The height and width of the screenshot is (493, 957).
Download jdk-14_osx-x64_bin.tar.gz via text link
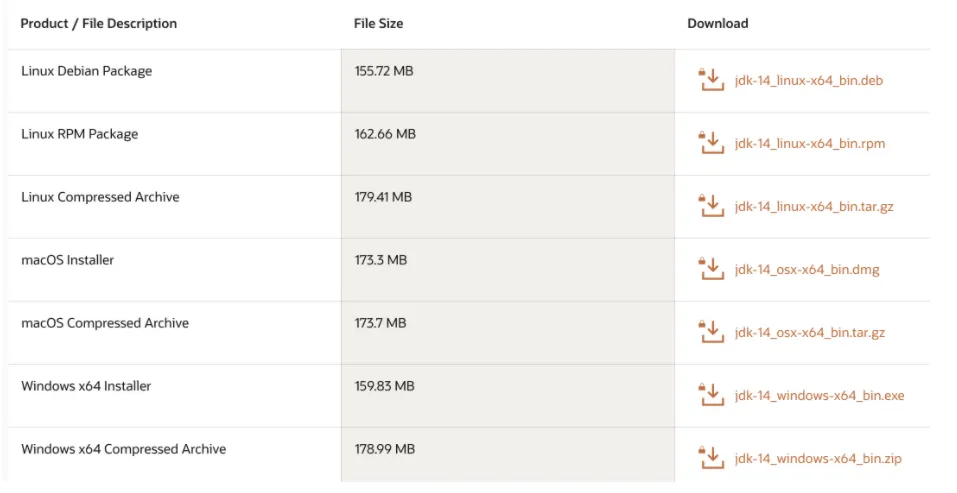pos(809,333)
